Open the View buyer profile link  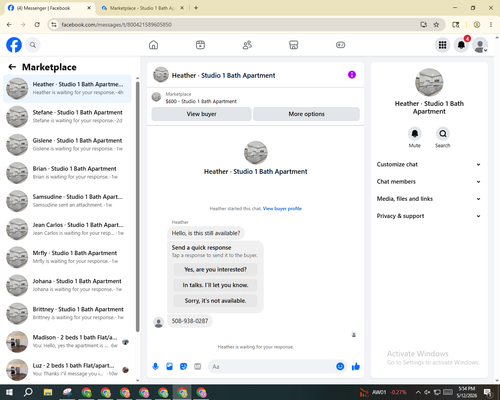(x=282, y=209)
